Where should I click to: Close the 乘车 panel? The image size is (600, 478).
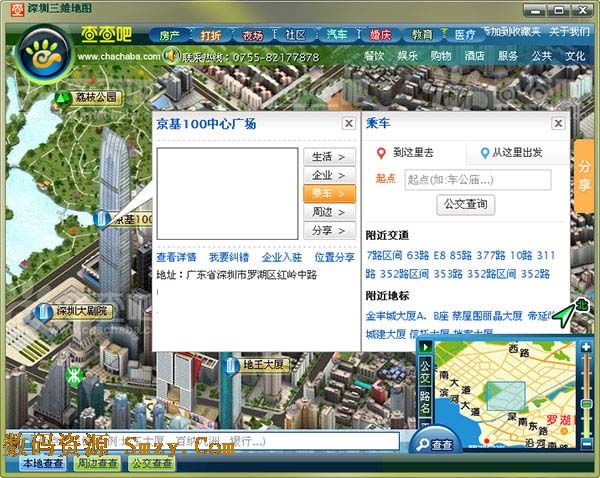click(x=558, y=123)
